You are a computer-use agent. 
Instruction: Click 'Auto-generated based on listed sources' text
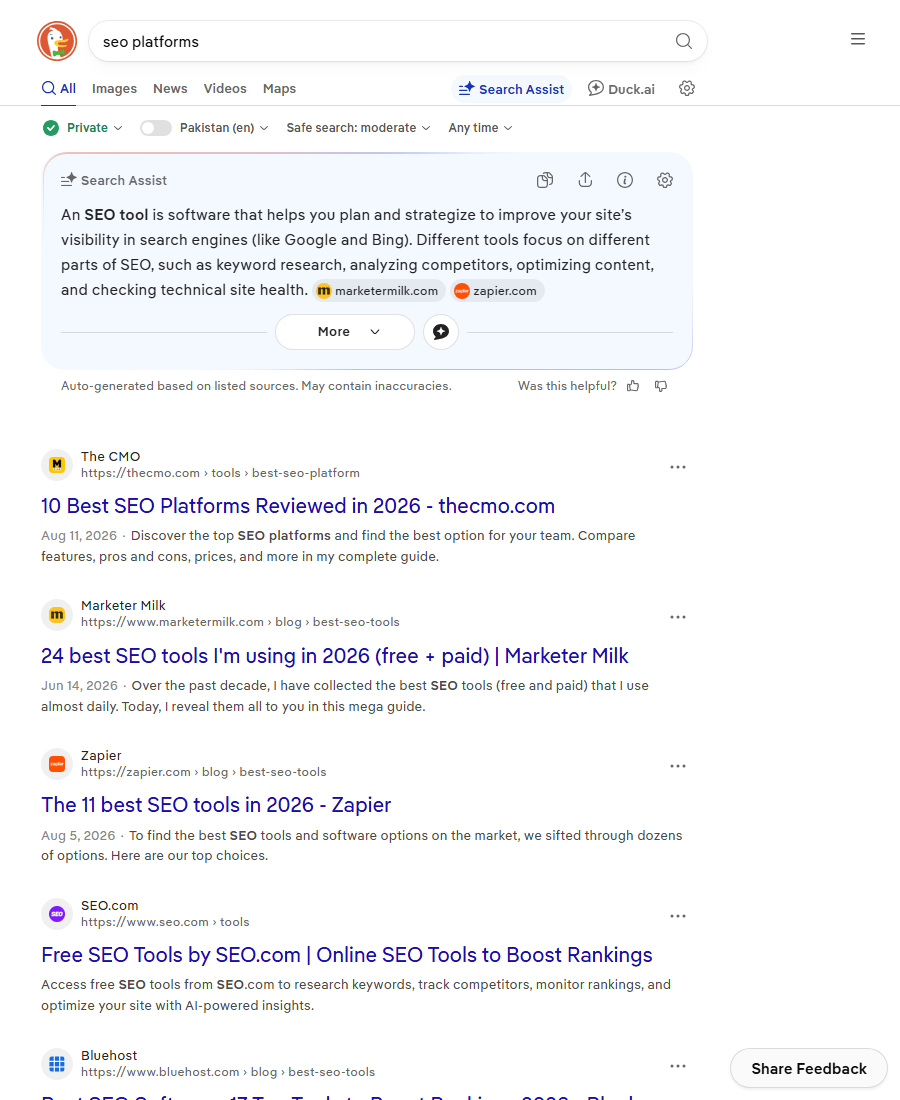(256, 386)
